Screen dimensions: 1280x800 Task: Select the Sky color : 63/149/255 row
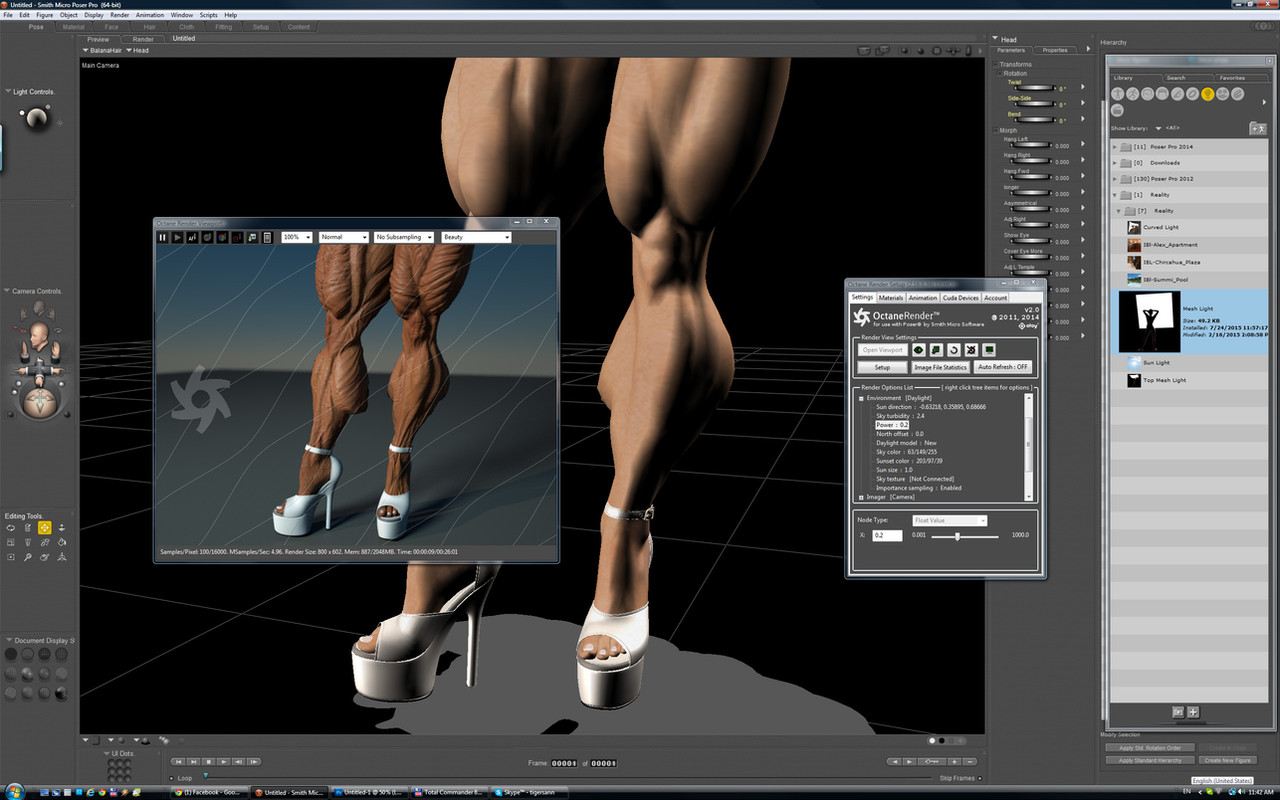tap(907, 452)
